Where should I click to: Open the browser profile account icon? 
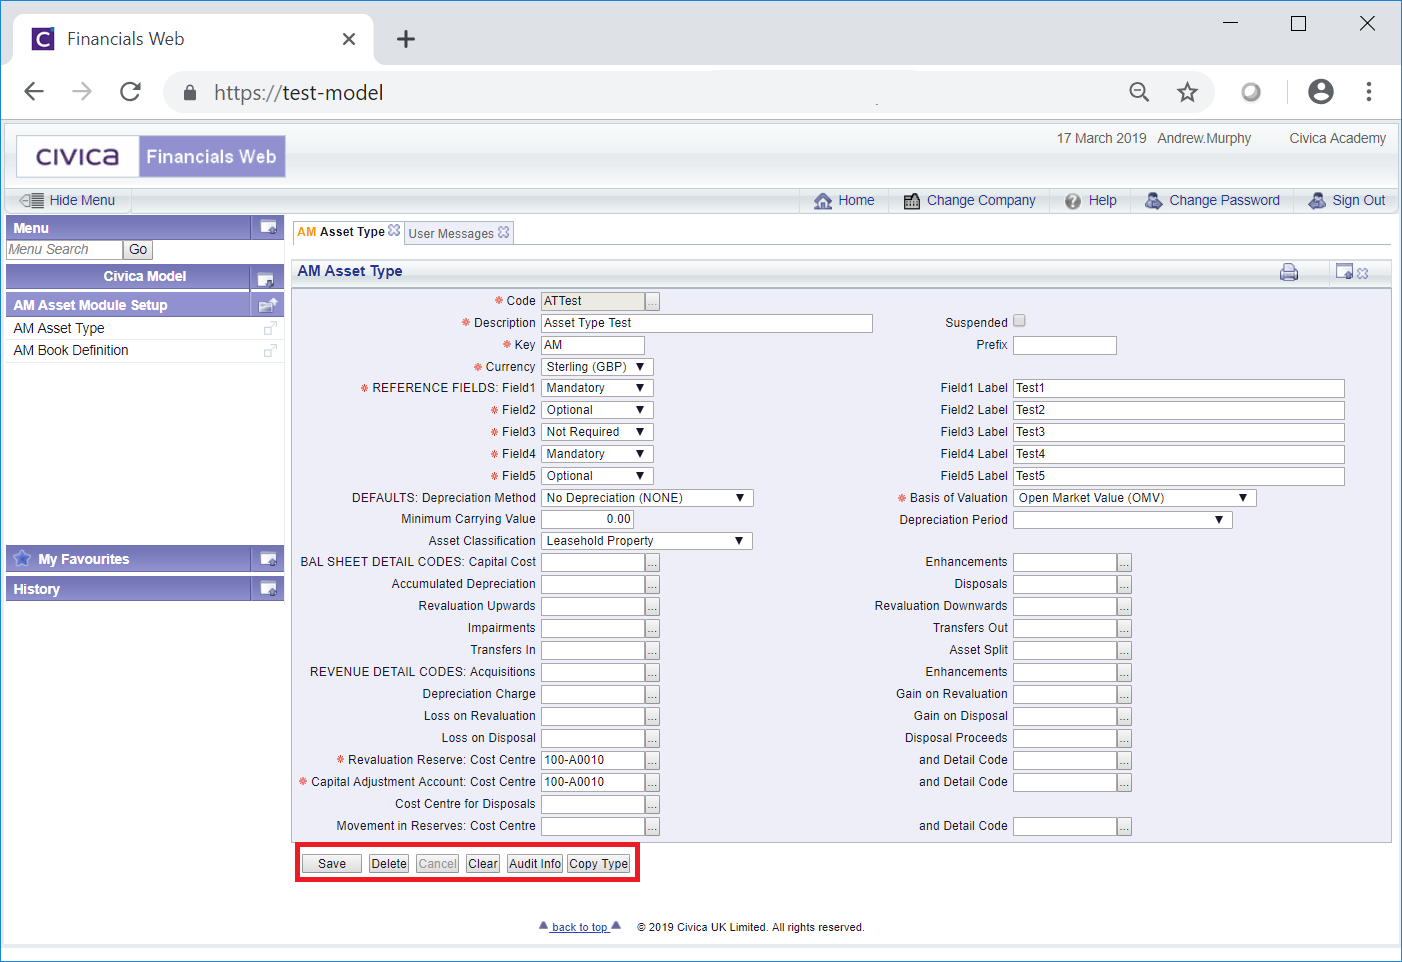pyautogui.click(x=1321, y=92)
